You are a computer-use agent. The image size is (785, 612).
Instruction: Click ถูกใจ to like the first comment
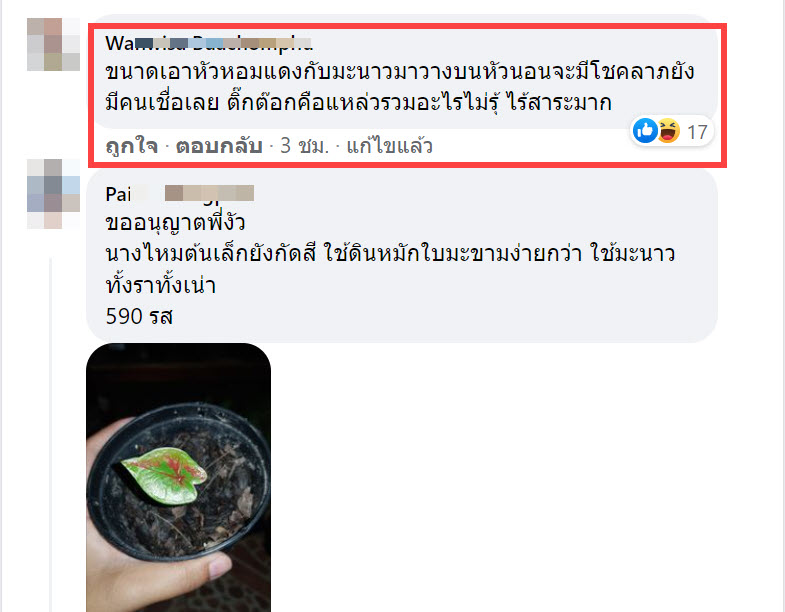tap(132, 146)
